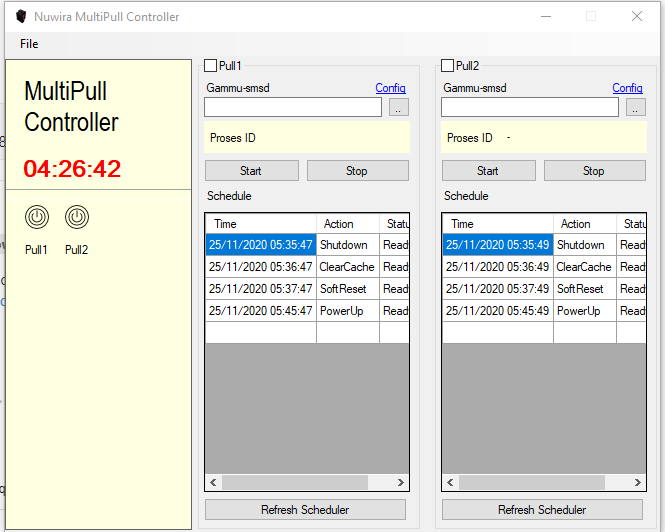The height and width of the screenshot is (532, 665).
Task: Click Shutdown action in Pull1 schedule
Action: [x=348, y=245]
